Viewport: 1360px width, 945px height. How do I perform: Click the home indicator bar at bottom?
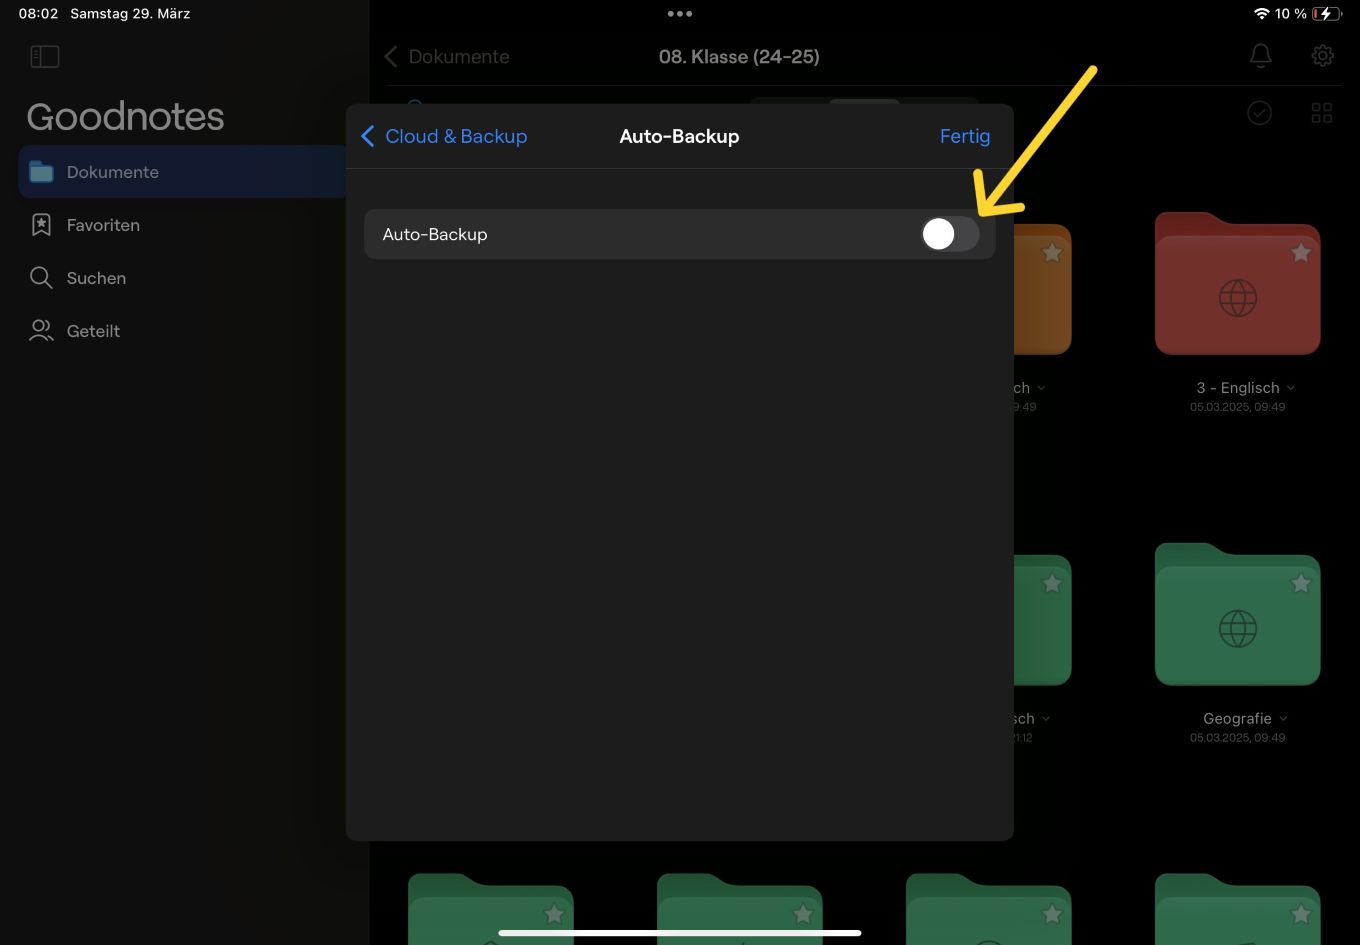680,933
